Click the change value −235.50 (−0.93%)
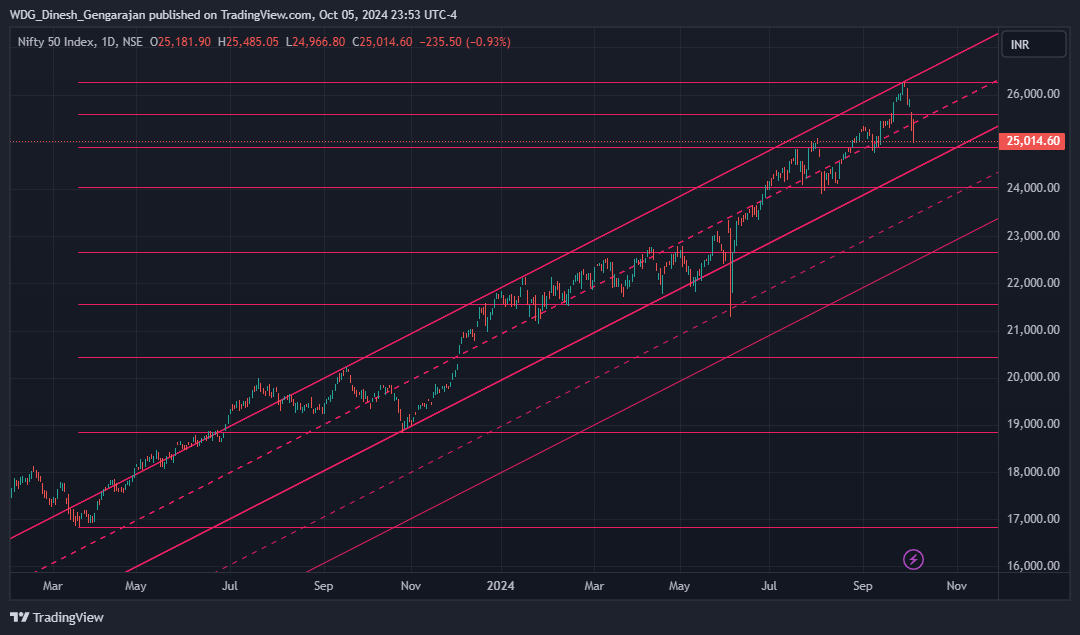 click(464, 42)
